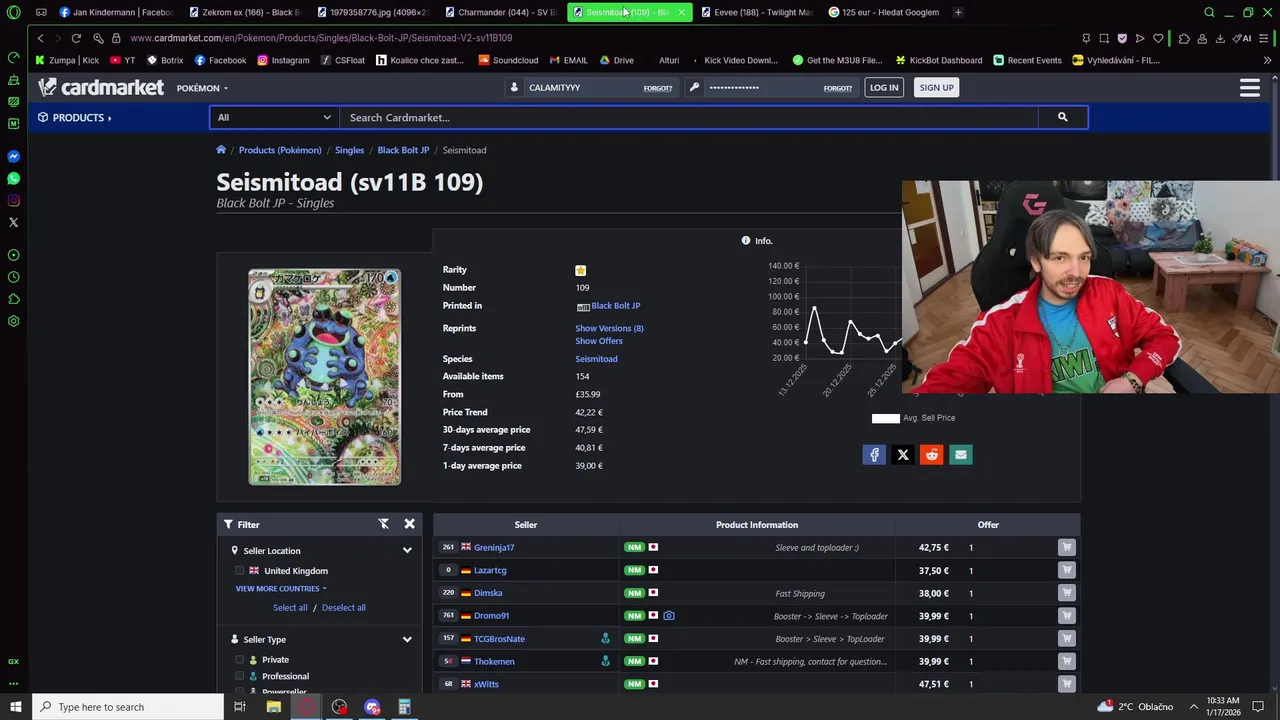Image resolution: width=1280 pixels, height=720 pixels.
Task: Click Select all under seller locations
Action: (x=290, y=608)
